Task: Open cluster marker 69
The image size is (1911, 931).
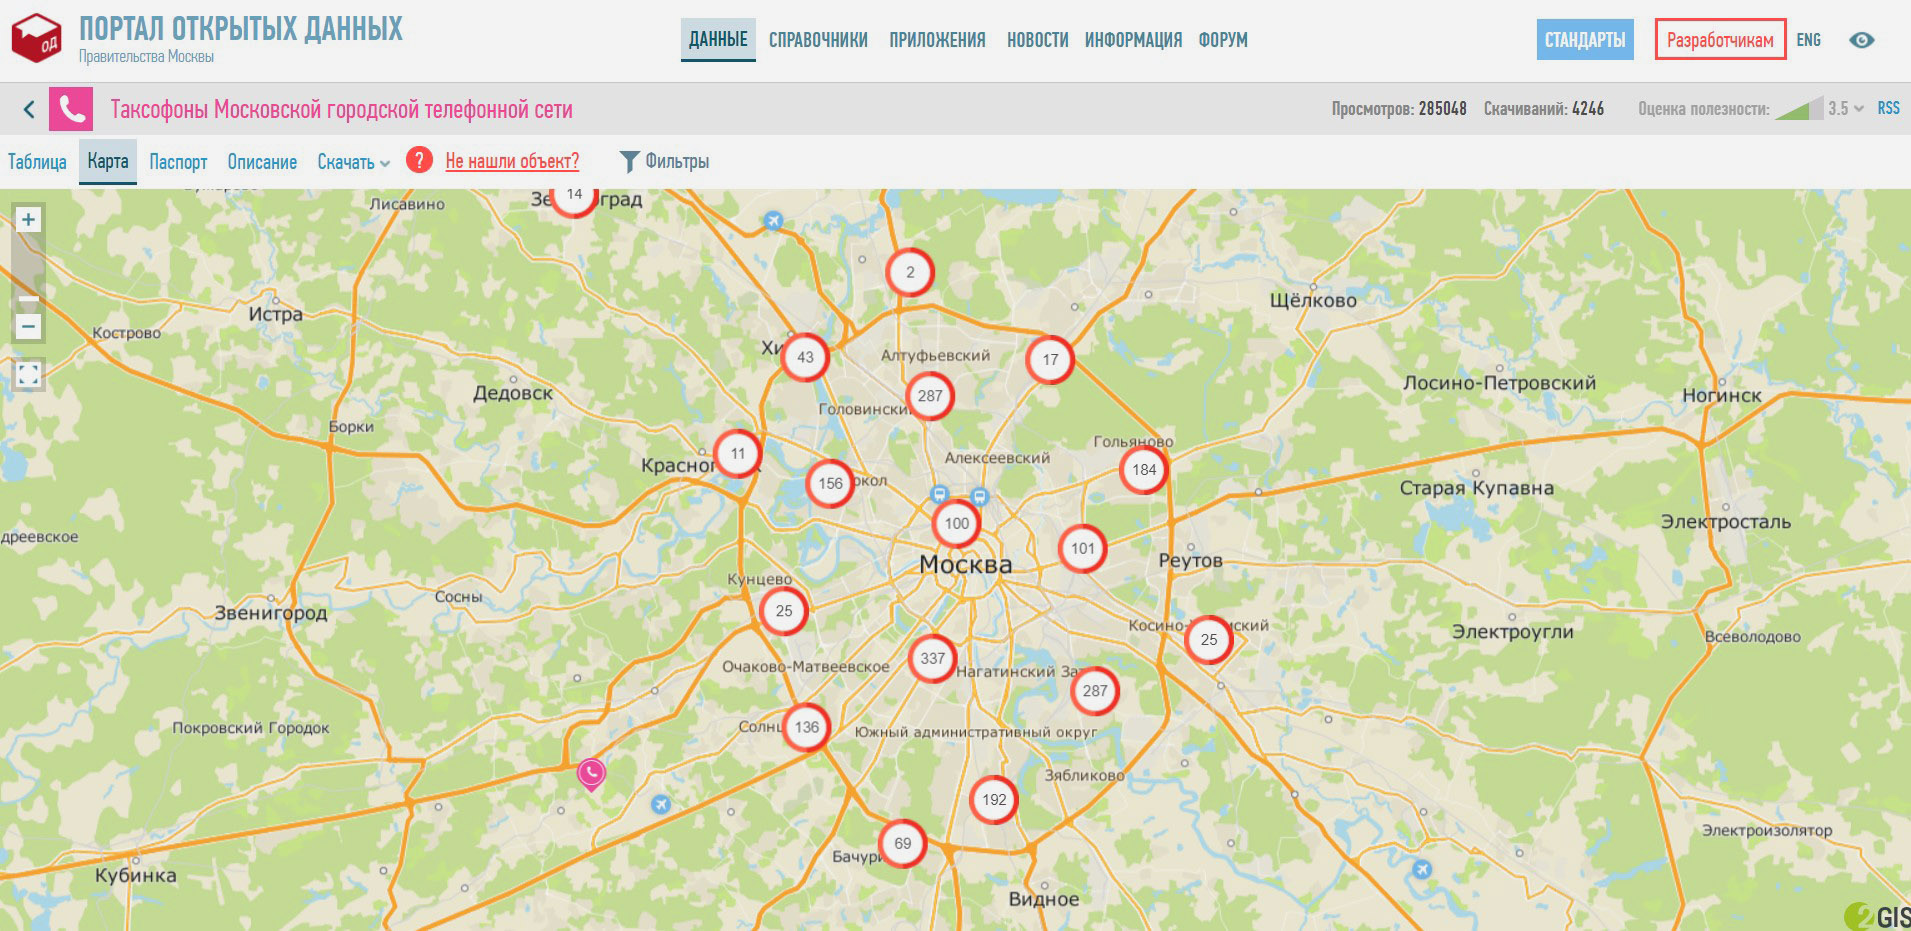Action: pyautogui.click(x=902, y=843)
